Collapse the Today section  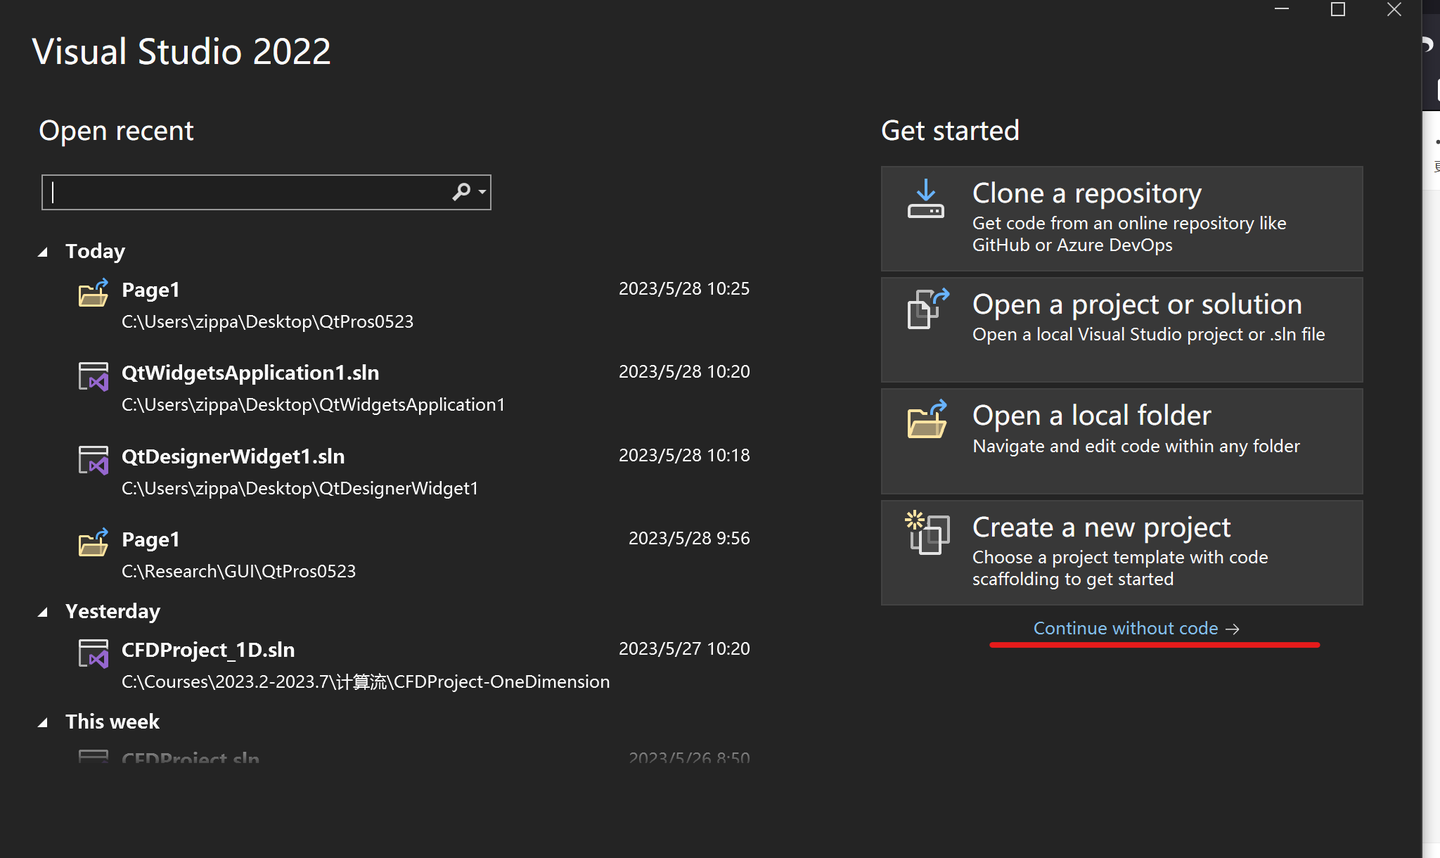coord(42,252)
